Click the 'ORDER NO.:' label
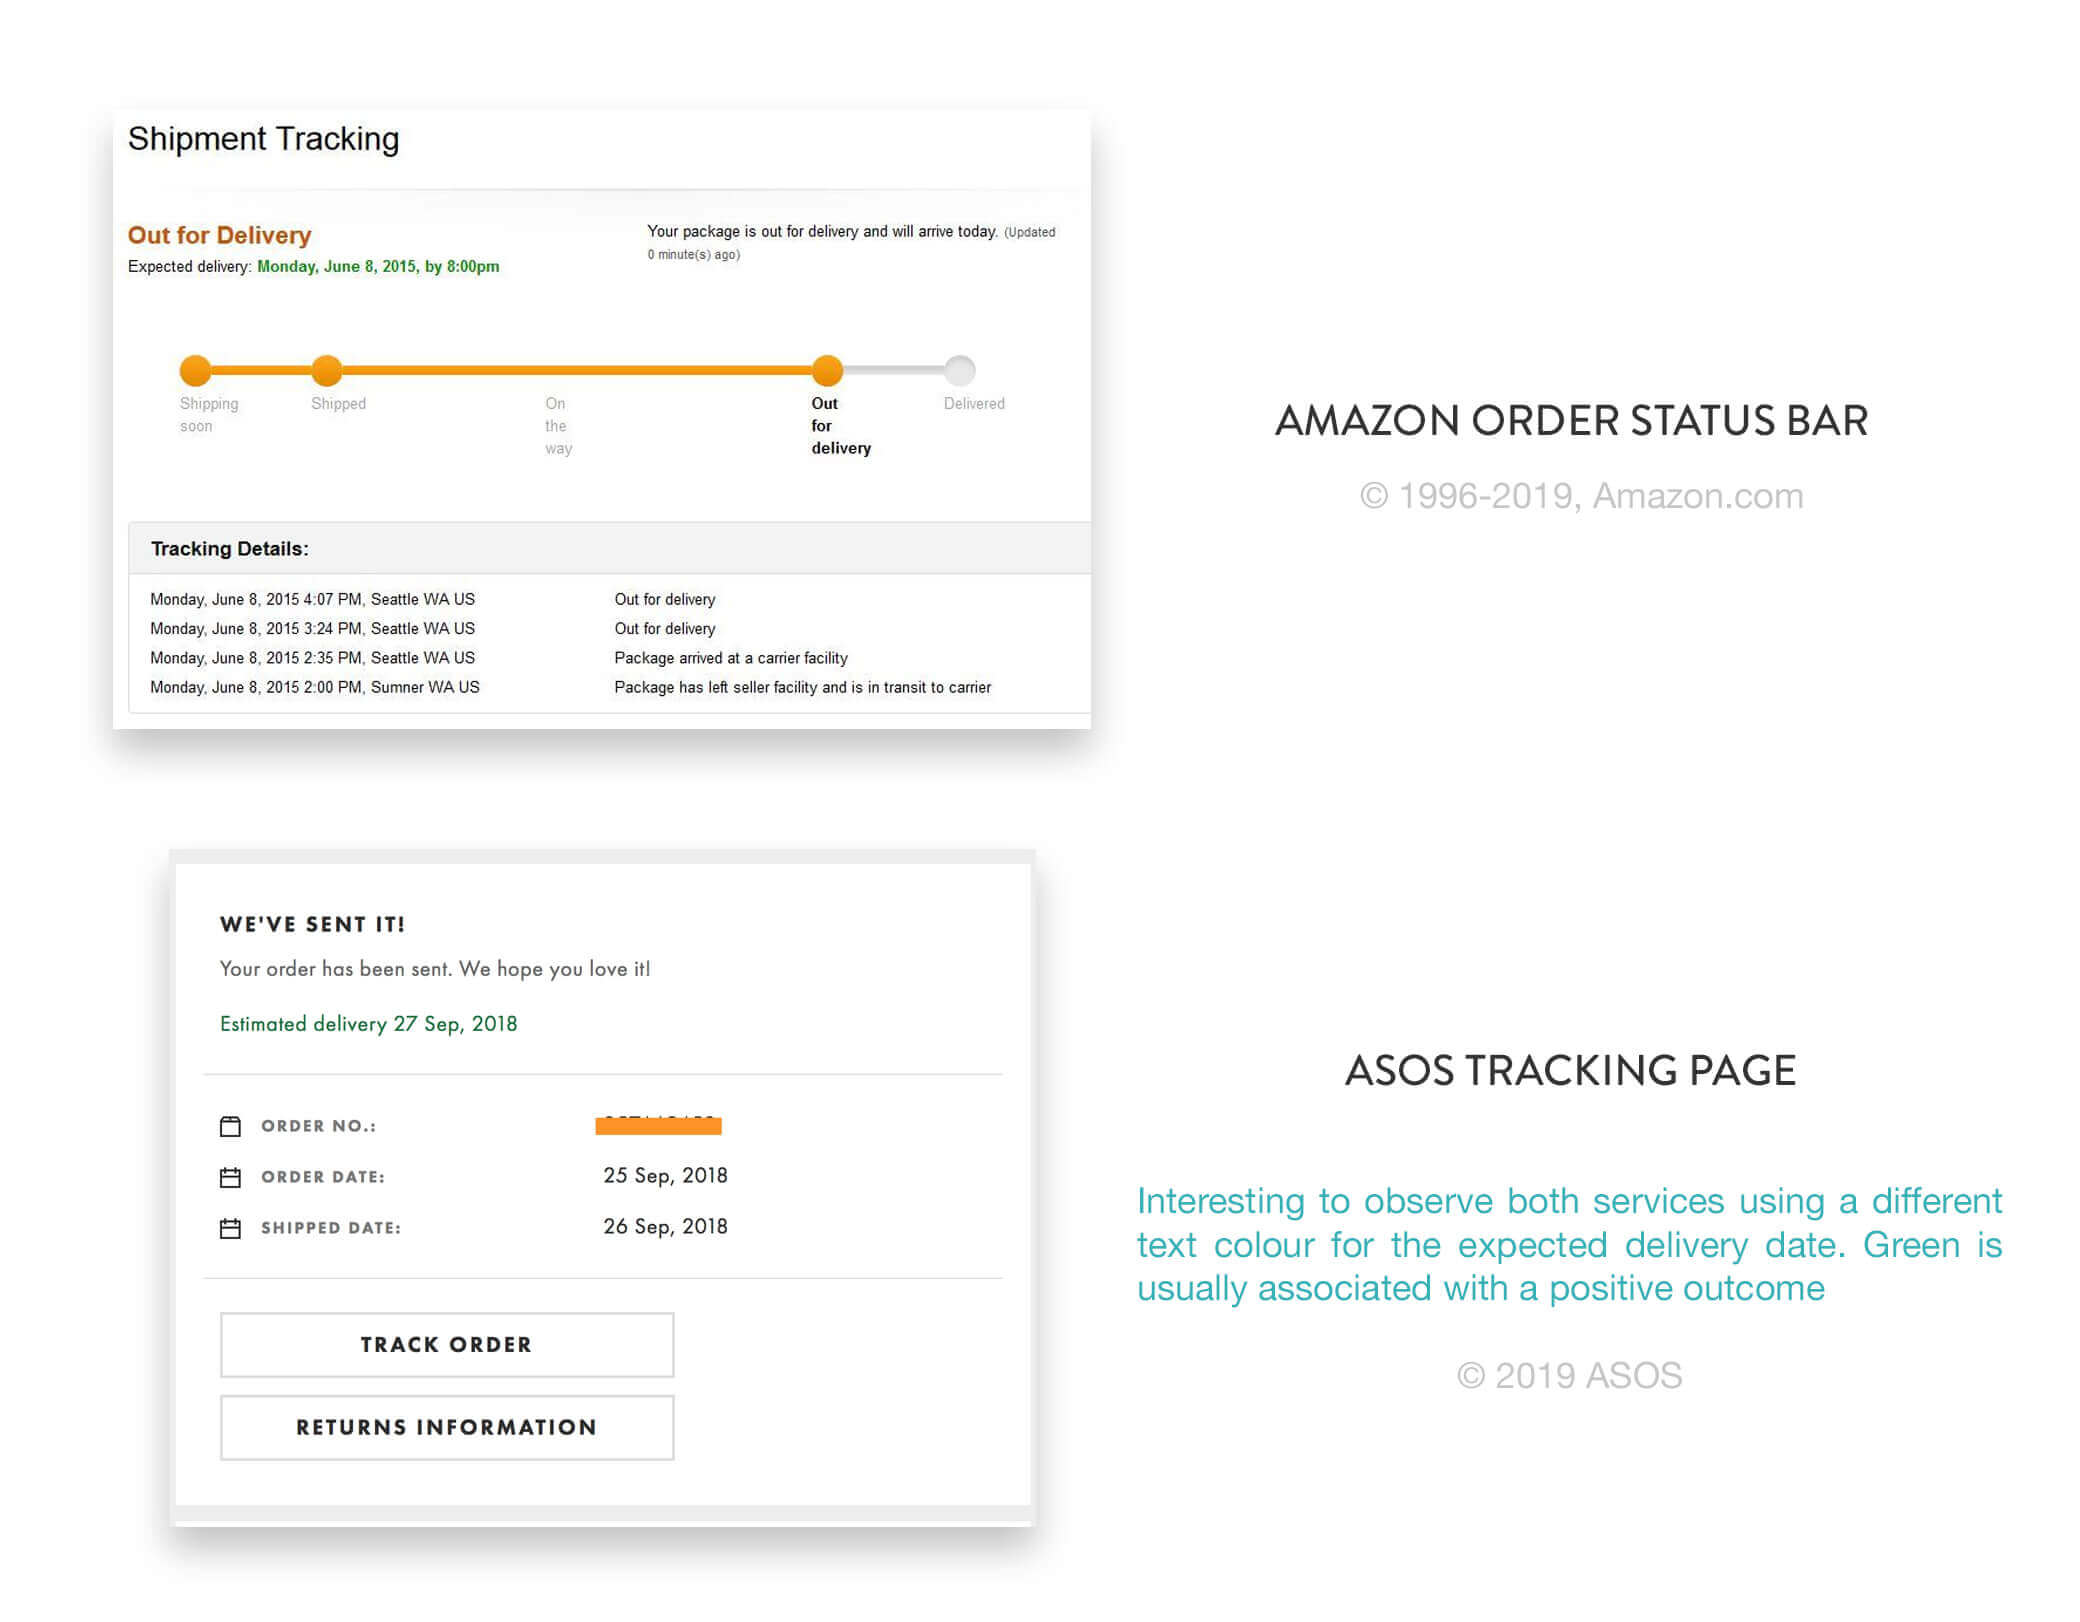 318,1126
